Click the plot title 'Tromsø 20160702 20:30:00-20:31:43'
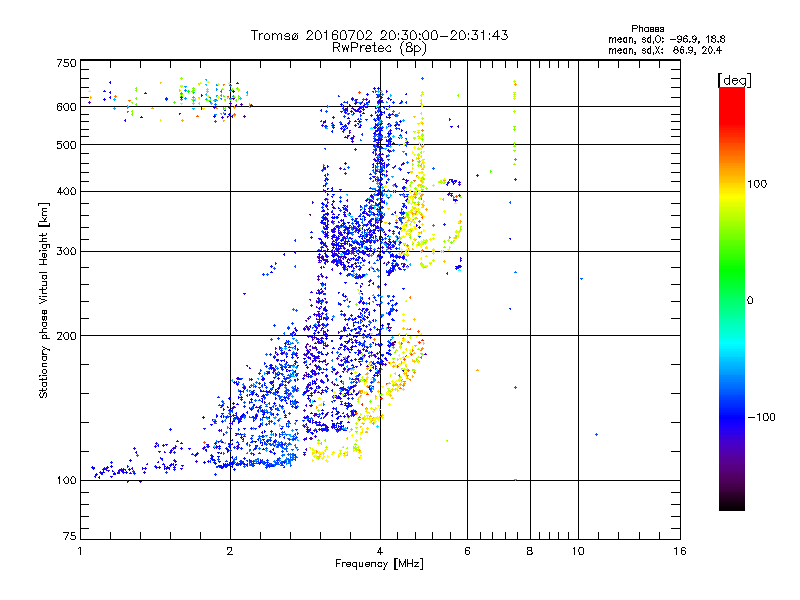800x600 pixels. (x=379, y=35)
